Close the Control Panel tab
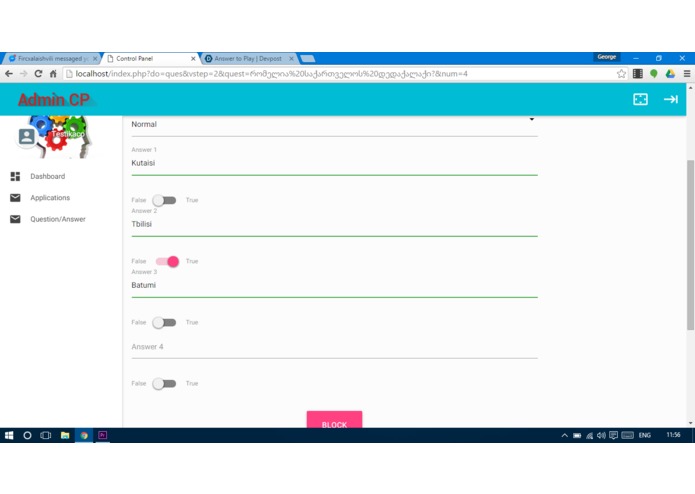Screen dimensions: 695x494 (193, 58)
